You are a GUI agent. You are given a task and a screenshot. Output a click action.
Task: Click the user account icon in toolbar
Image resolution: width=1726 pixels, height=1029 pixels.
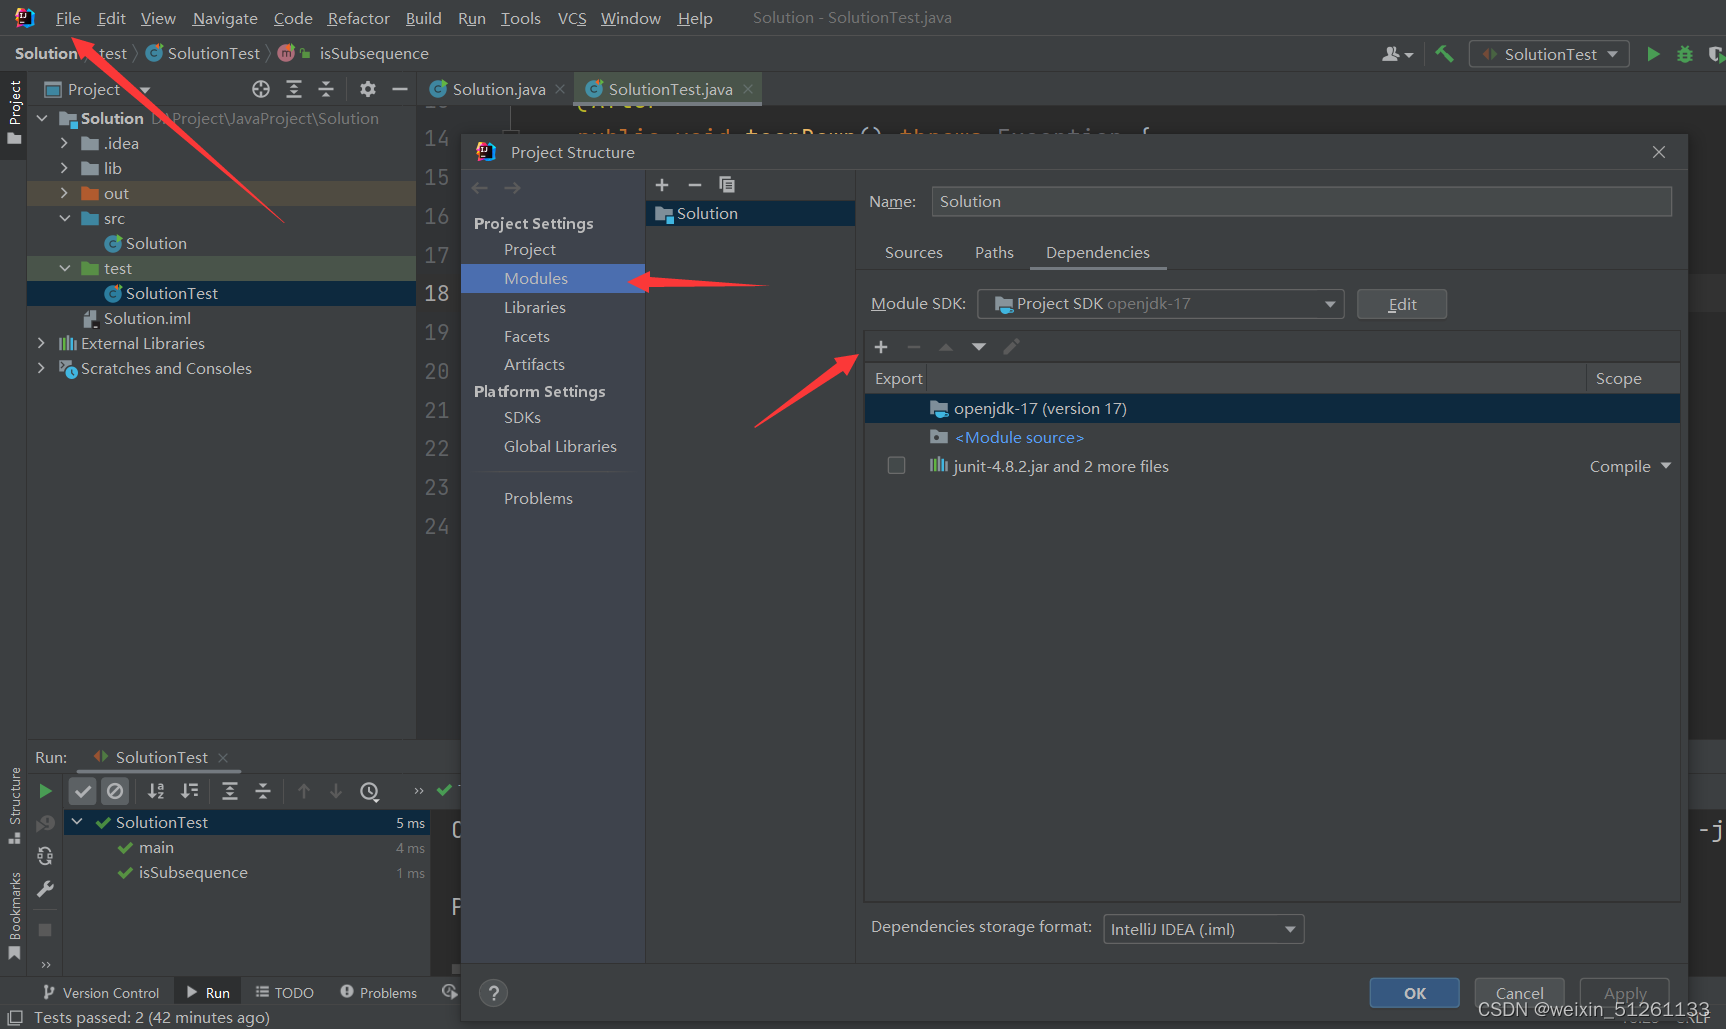pyautogui.click(x=1397, y=54)
